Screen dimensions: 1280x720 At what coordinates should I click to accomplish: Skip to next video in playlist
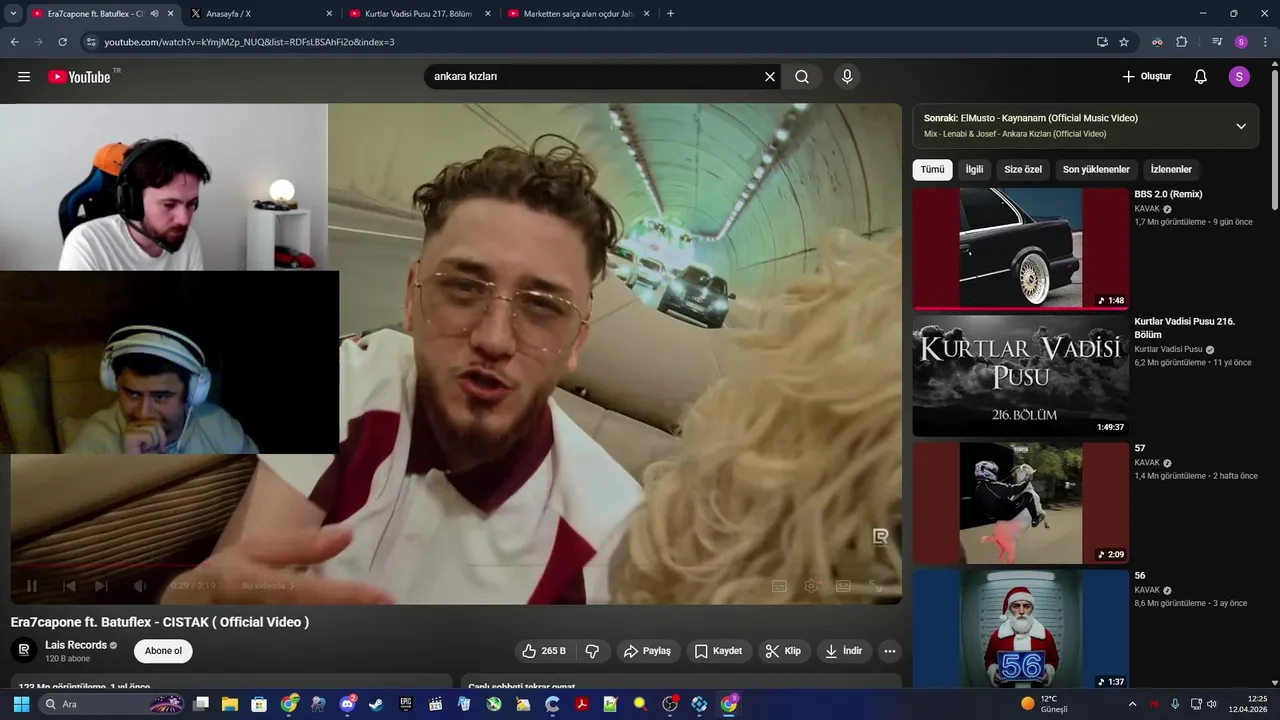101,586
